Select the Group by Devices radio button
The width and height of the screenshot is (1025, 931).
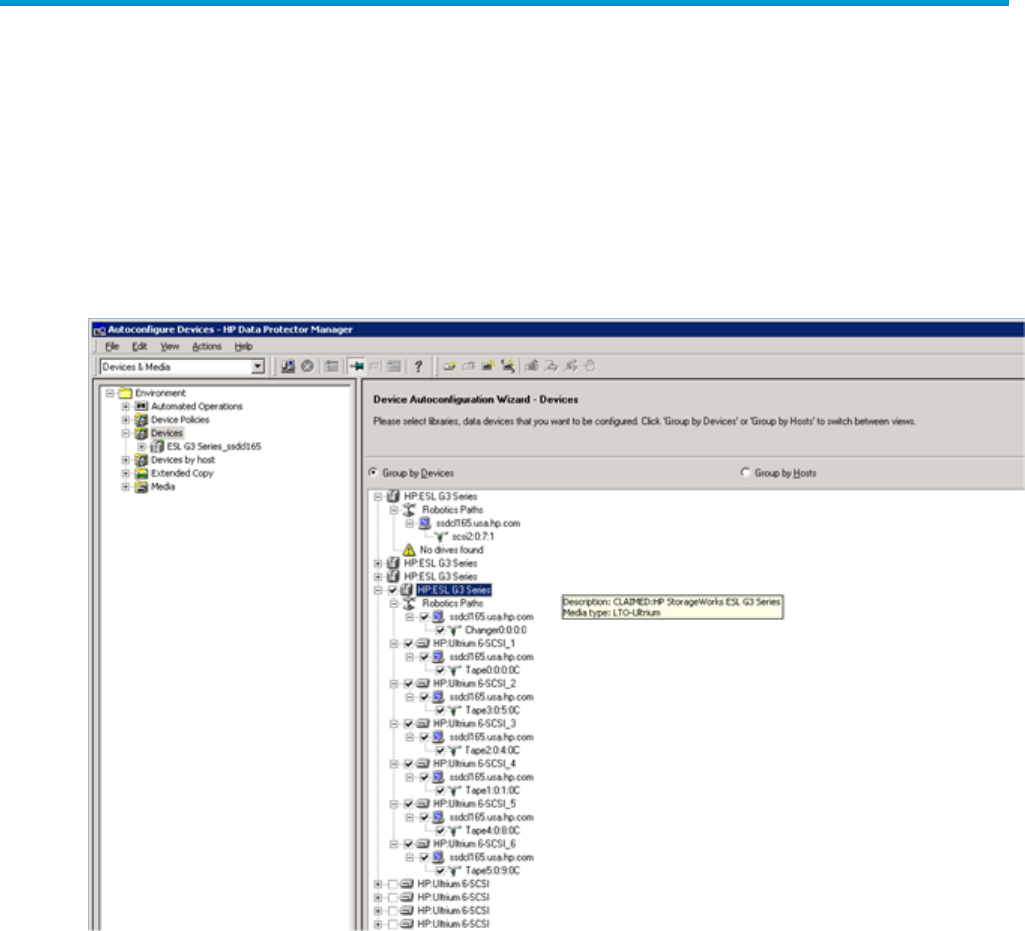(x=374, y=473)
